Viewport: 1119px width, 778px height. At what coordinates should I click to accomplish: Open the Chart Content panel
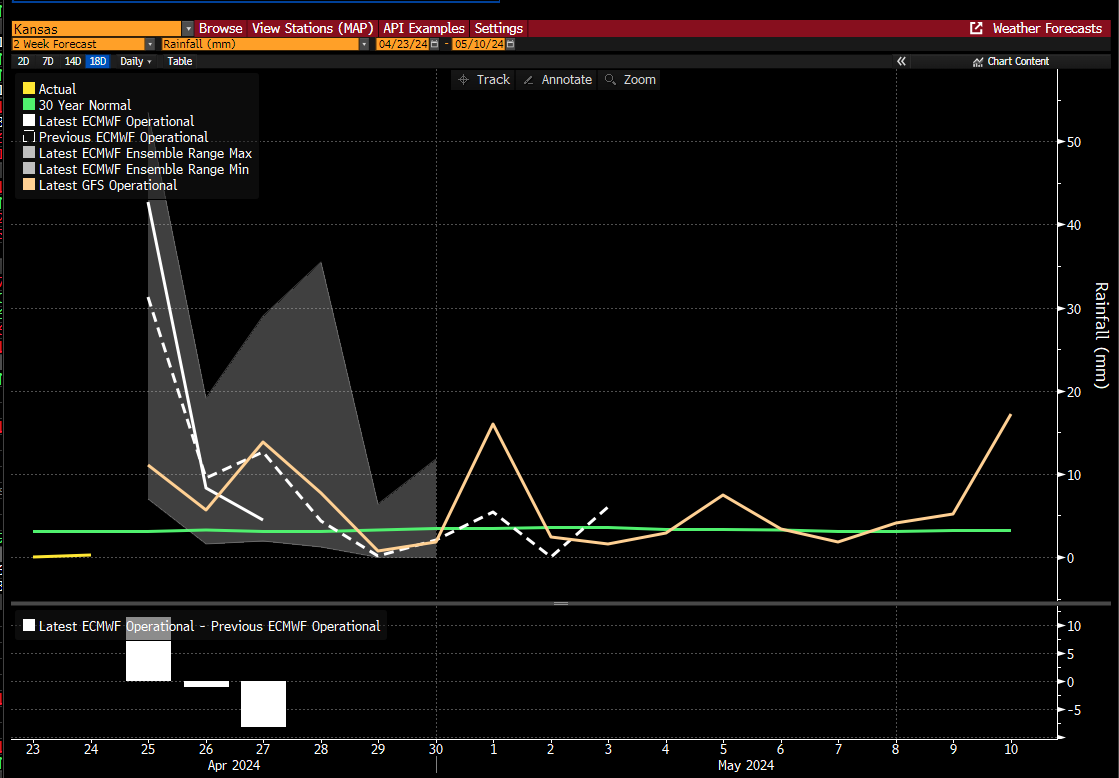[x=1011, y=61]
